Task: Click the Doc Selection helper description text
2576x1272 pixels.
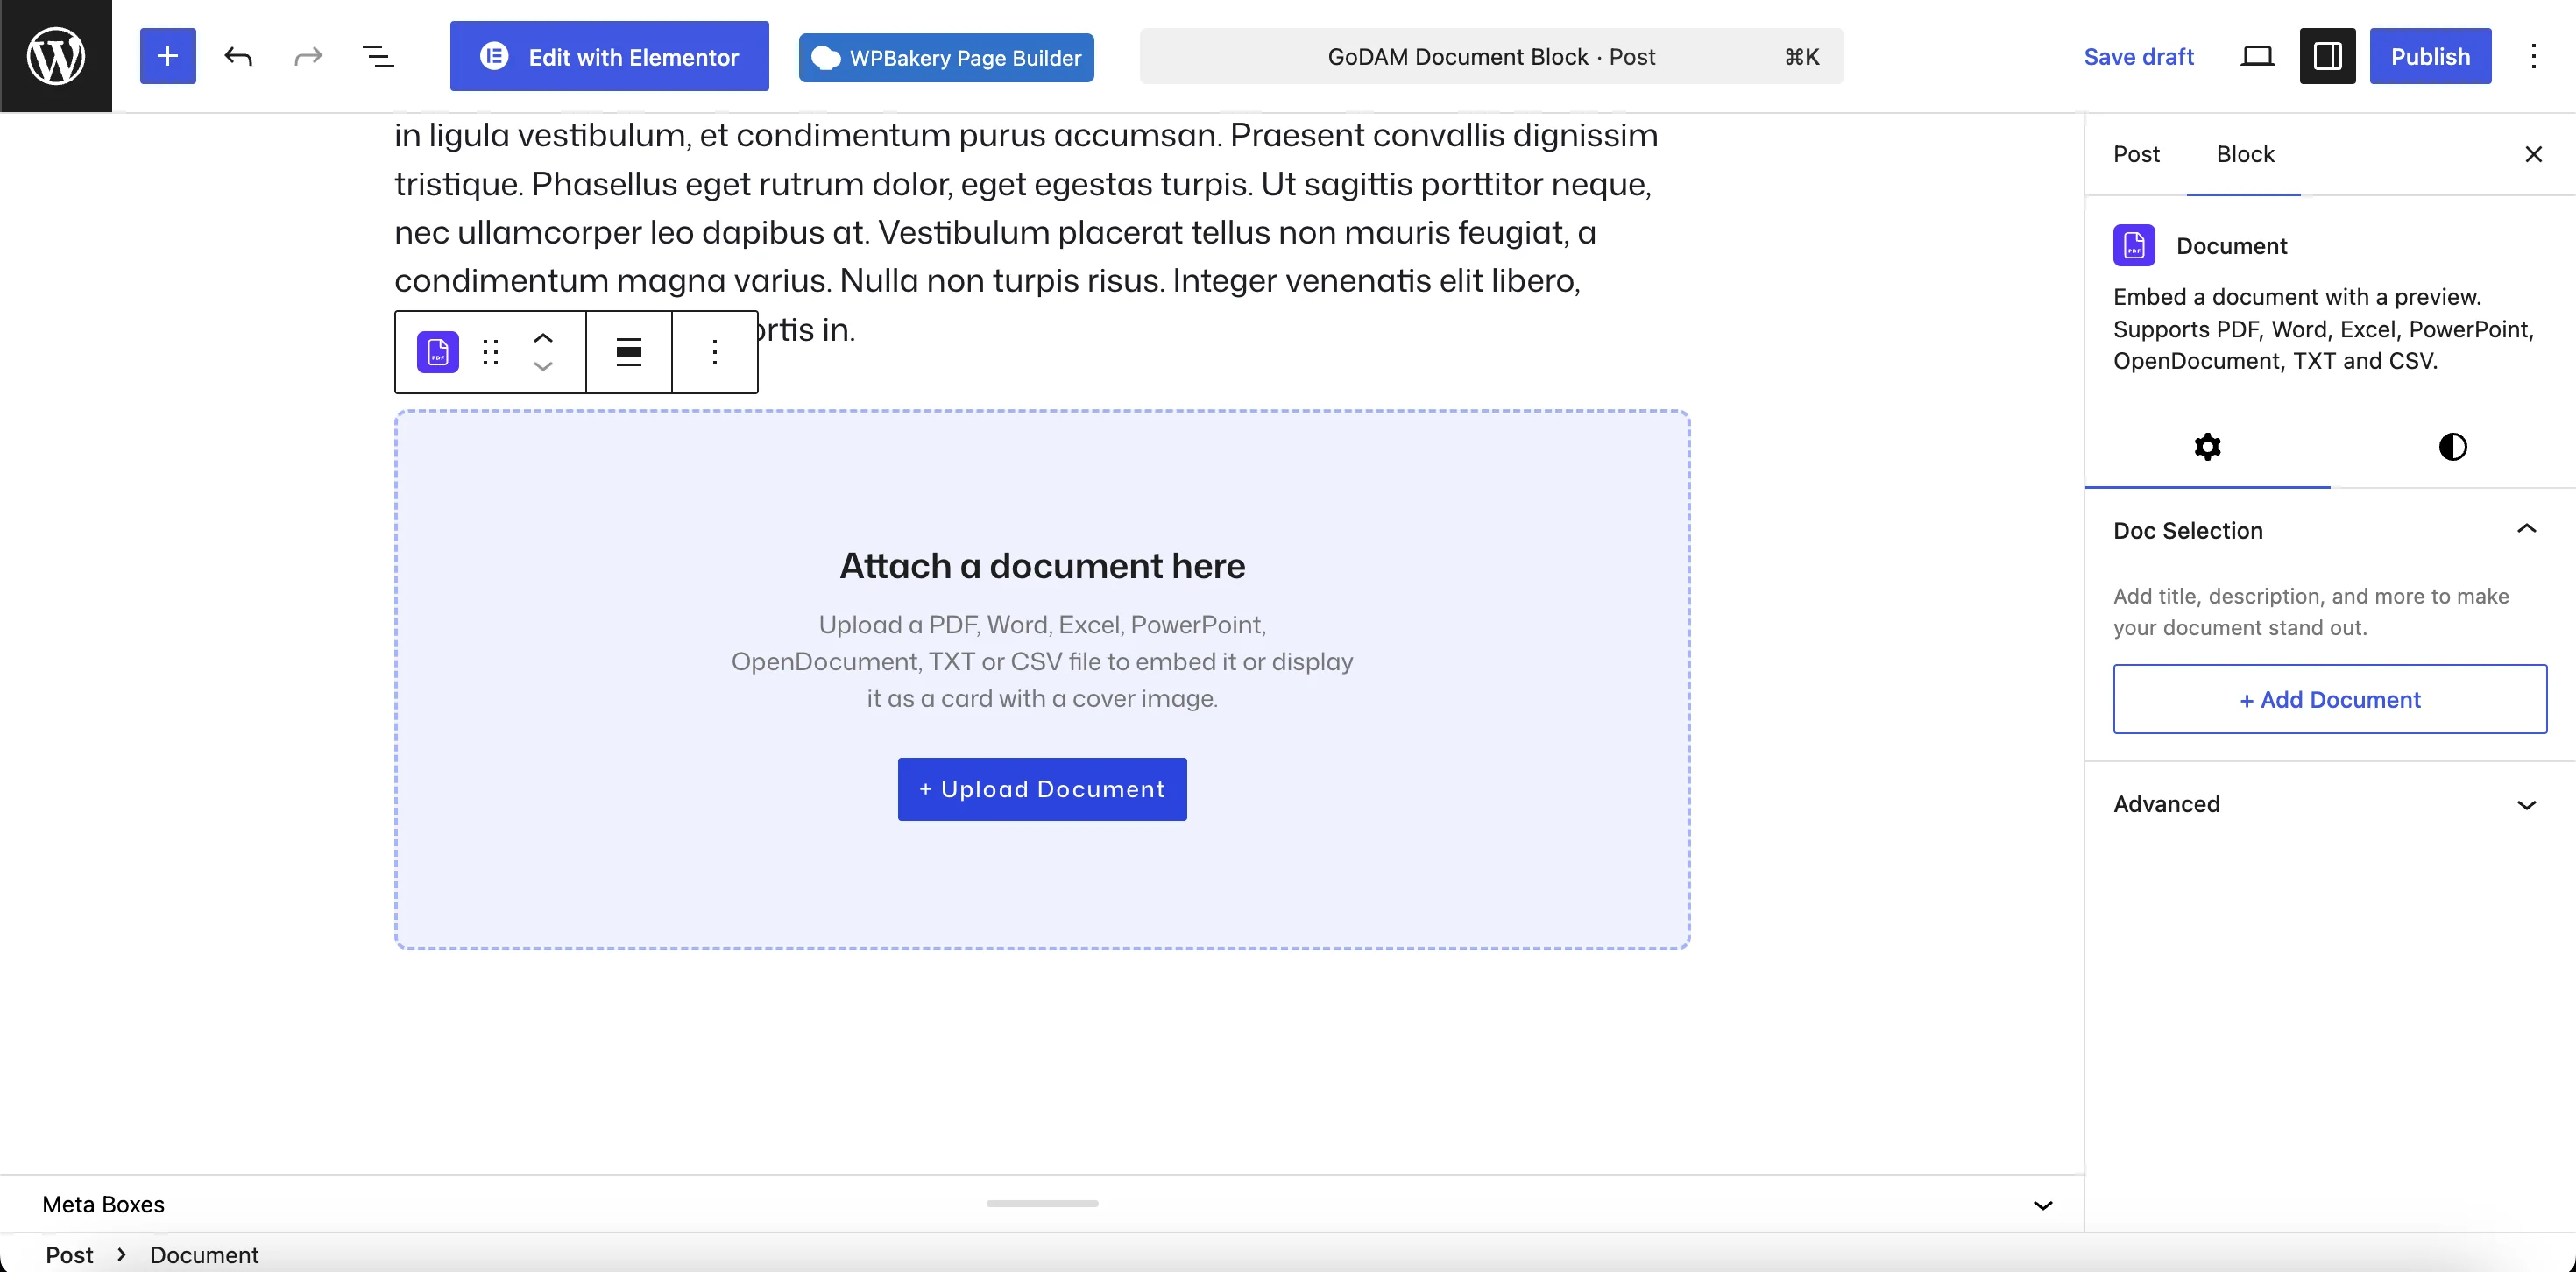Action: pyautogui.click(x=2311, y=612)
